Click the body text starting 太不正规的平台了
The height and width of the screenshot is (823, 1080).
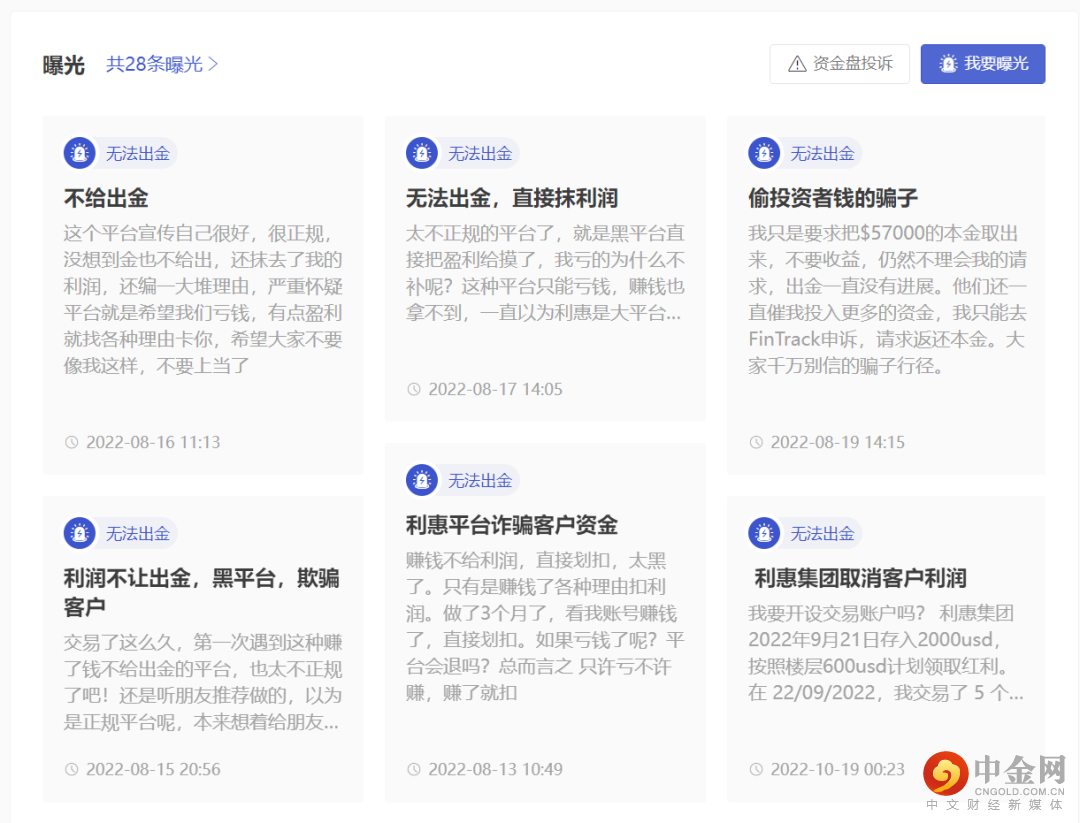pyautogui.click(x=545, y=273)
